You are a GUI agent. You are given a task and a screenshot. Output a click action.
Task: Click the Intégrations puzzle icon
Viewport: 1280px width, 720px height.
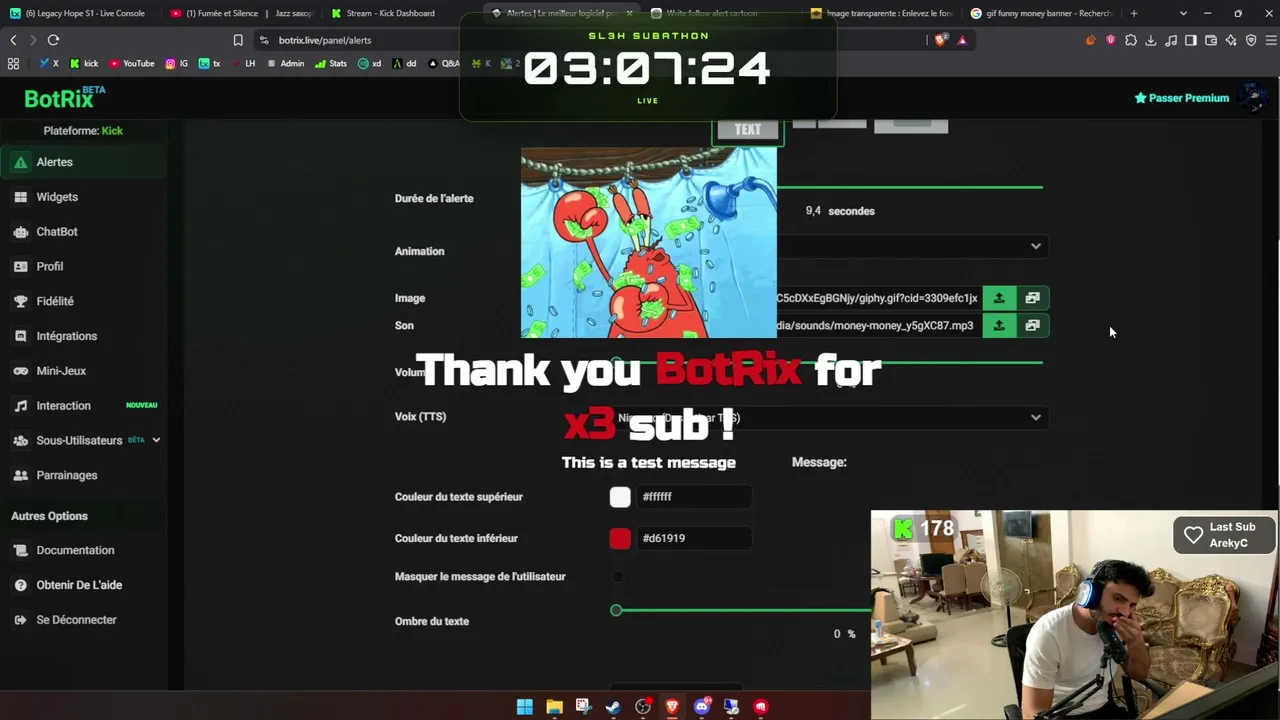pos(20,336)
